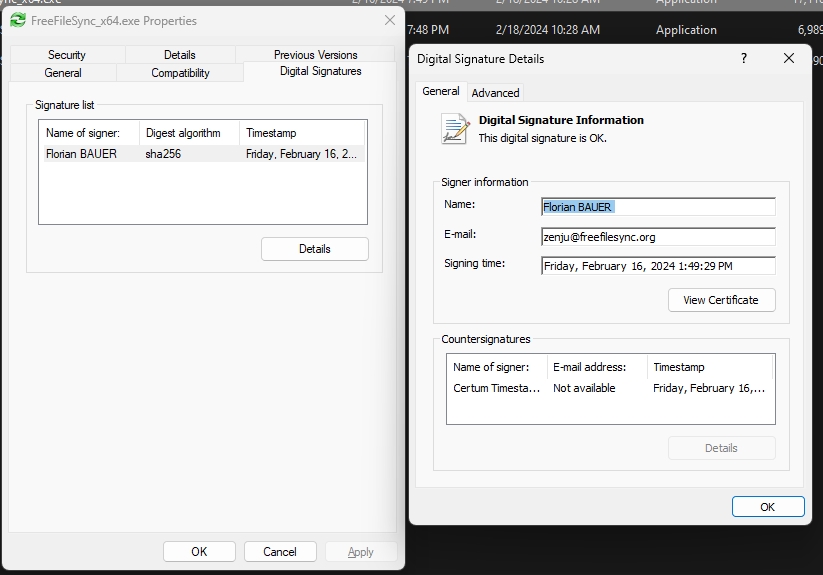Click the 'Not available' e-mail address cell
823x575 pixels.
click(x=584, y=388)
